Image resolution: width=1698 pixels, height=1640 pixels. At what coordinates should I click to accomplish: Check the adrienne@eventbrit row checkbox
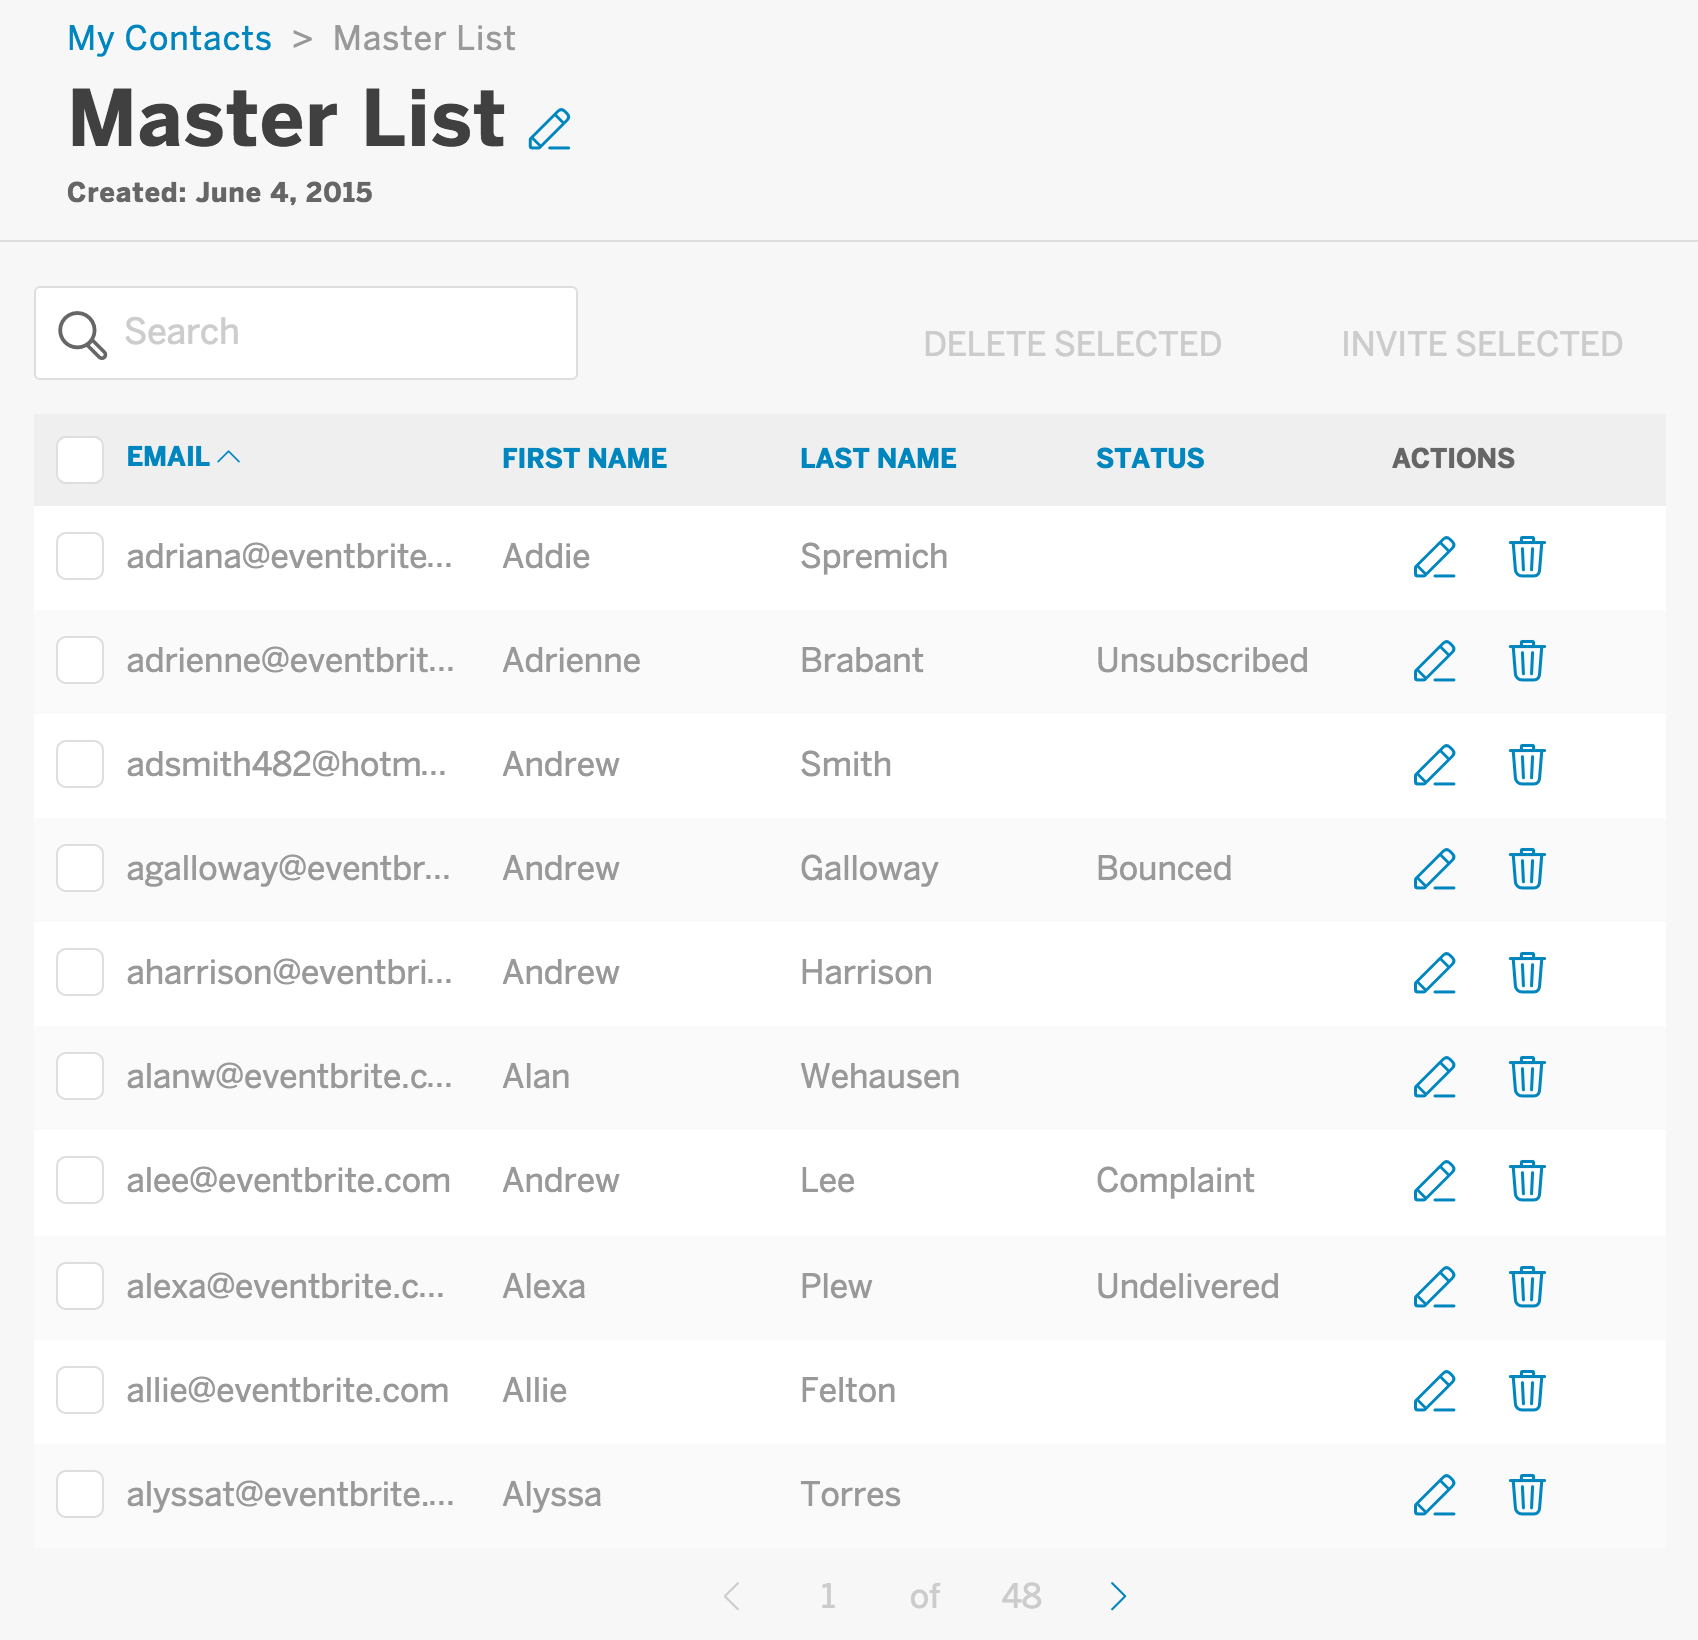pyautogui.click(x=80, y=660)
